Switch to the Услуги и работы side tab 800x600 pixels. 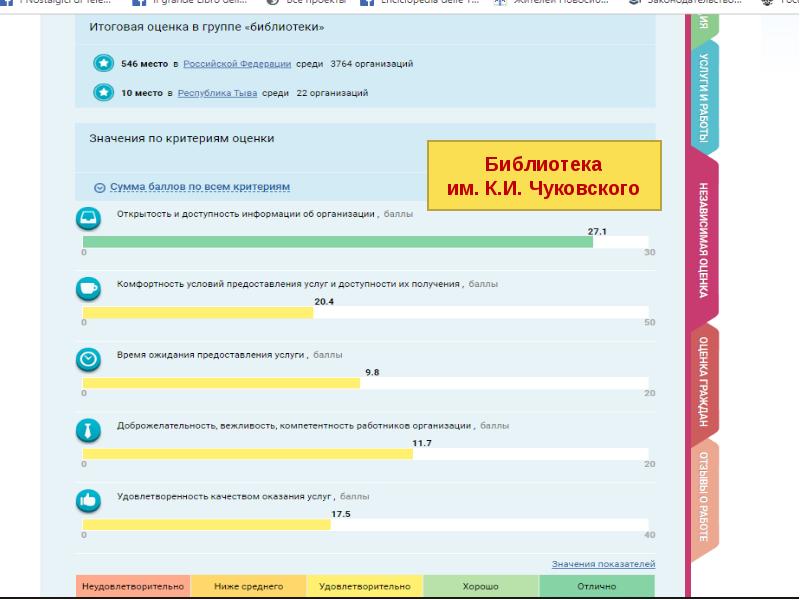(x=704, y=95)
